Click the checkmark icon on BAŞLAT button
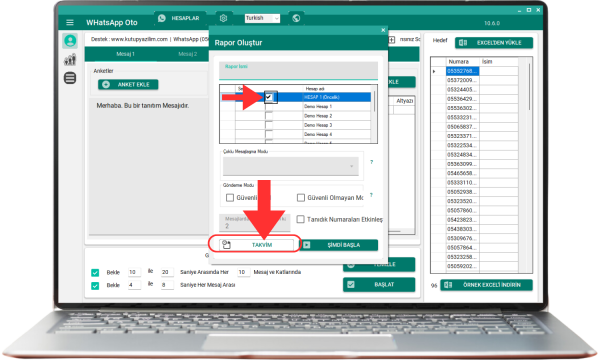The image size is (600, 360). (351, 285)
